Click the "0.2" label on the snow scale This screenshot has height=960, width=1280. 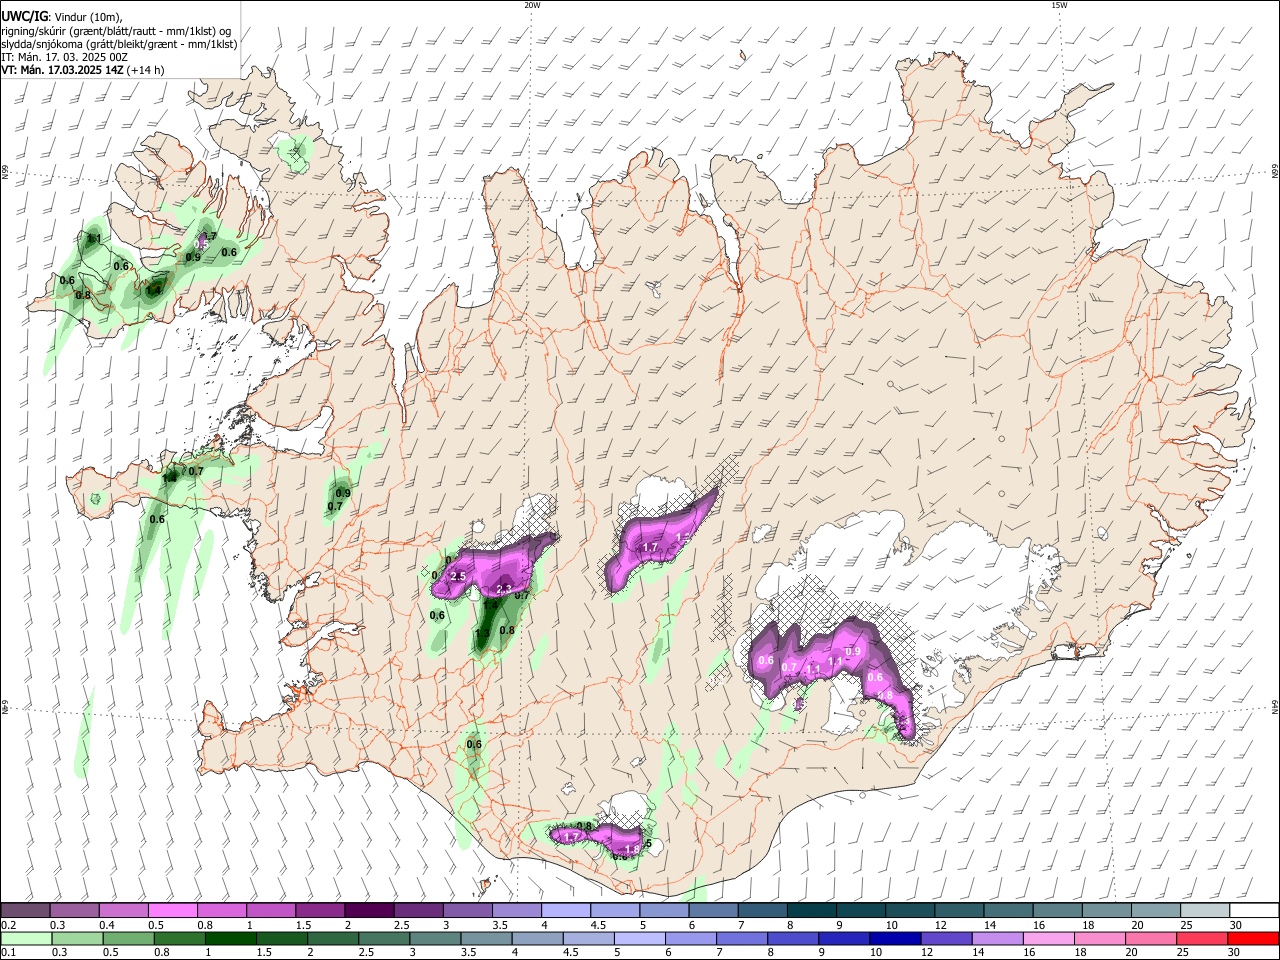pos(8,925)
